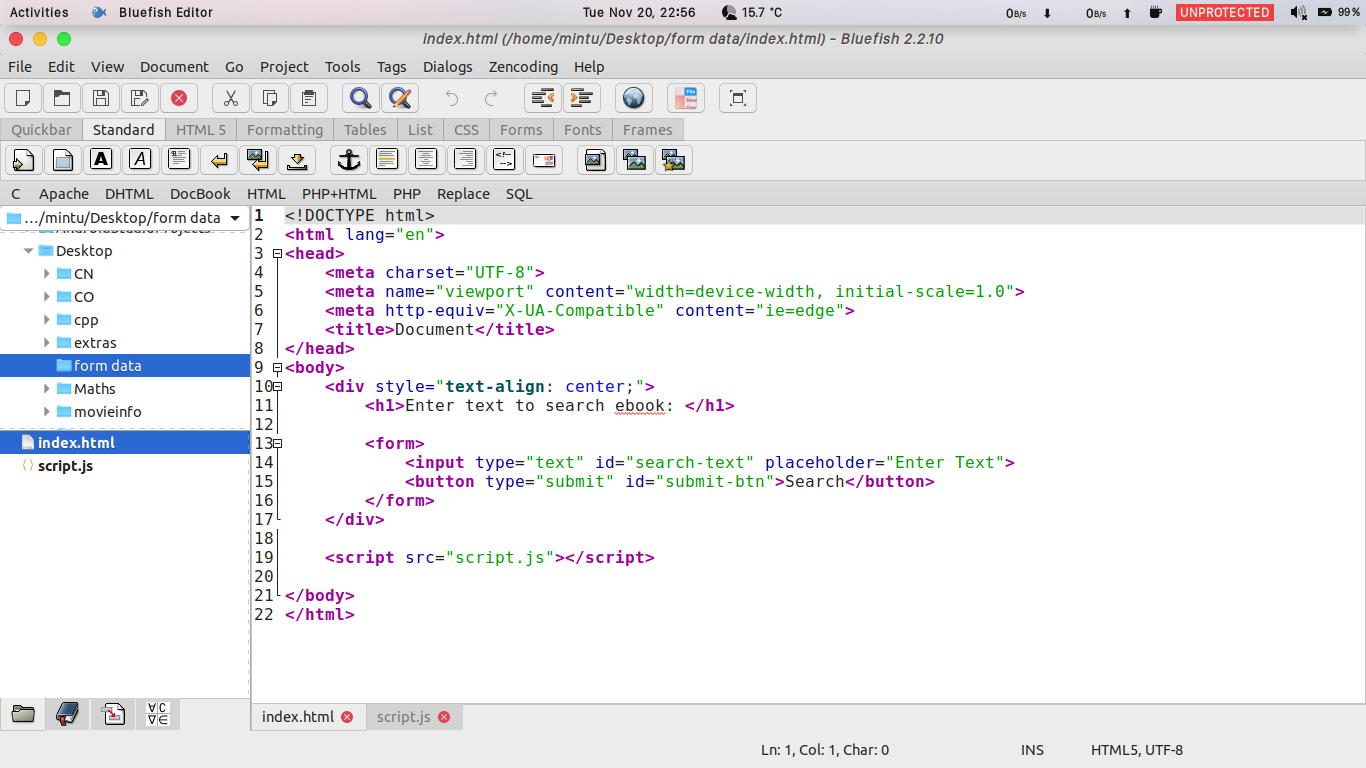1366x768 pixels.
Task: Open the PHP+HTML custom menu
Action: [x=339, y=194]
